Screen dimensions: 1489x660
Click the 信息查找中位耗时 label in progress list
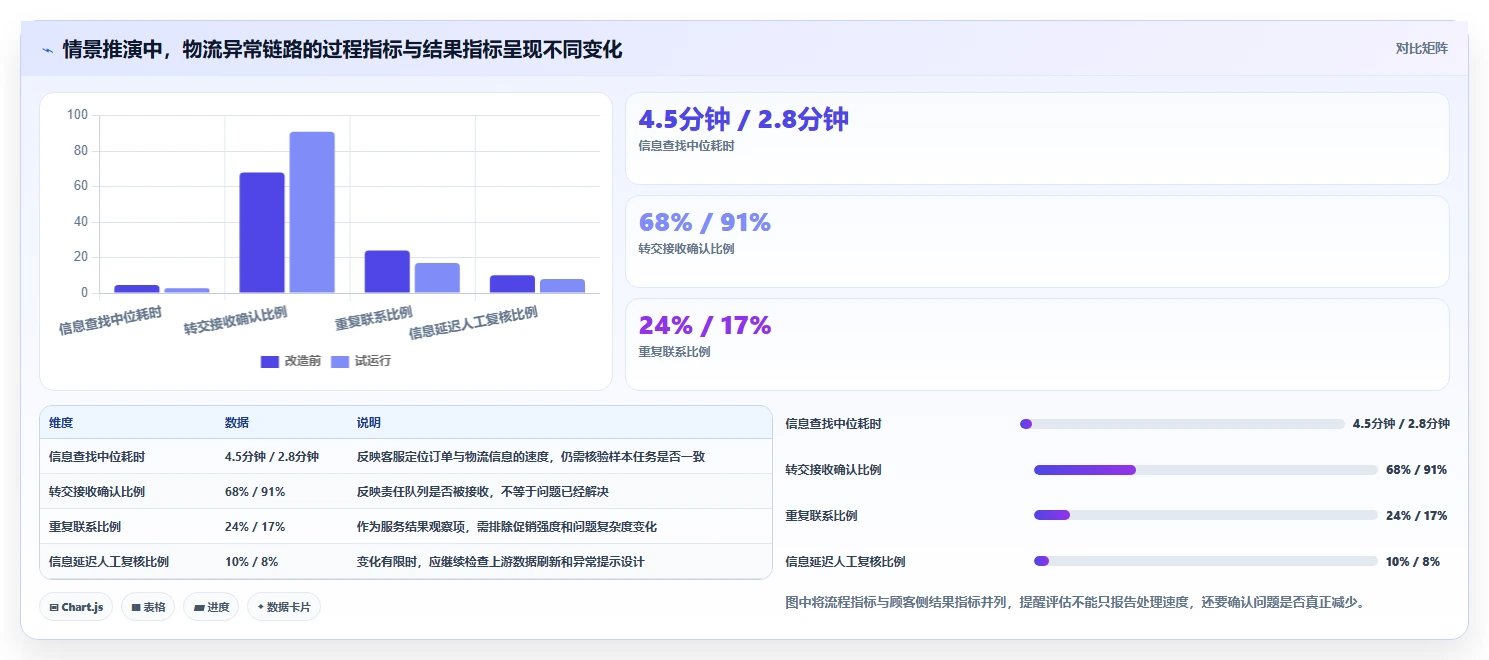click(x=834, y=424)
